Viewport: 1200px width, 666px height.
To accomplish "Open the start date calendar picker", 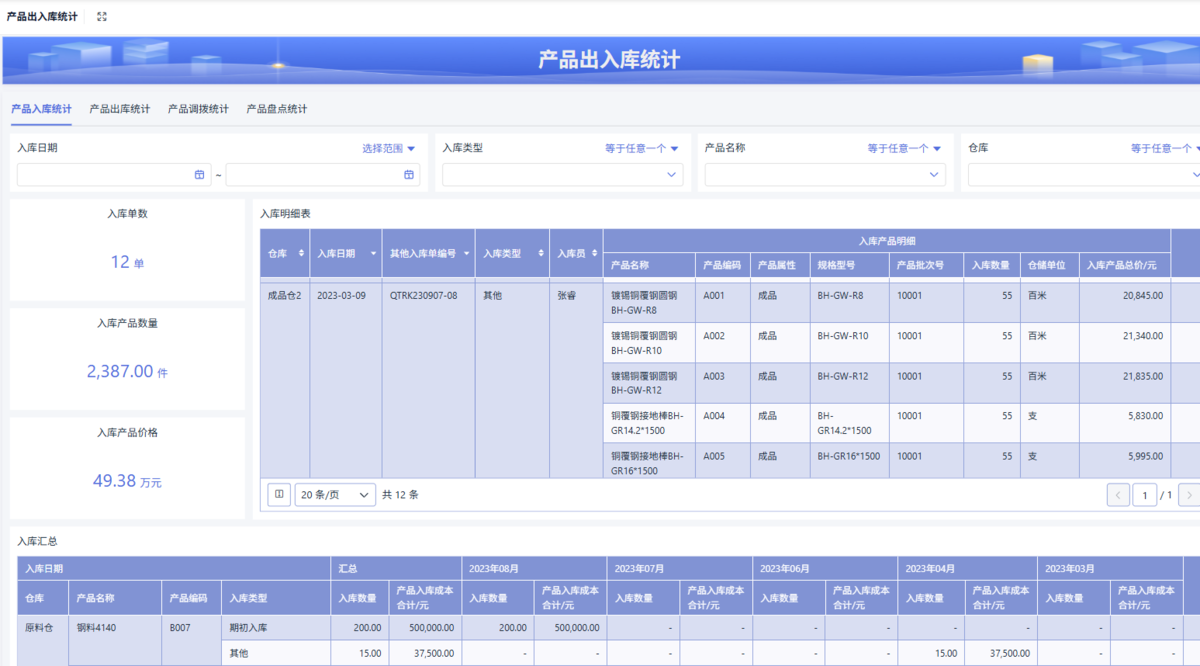I will click(x=199, y=175).
